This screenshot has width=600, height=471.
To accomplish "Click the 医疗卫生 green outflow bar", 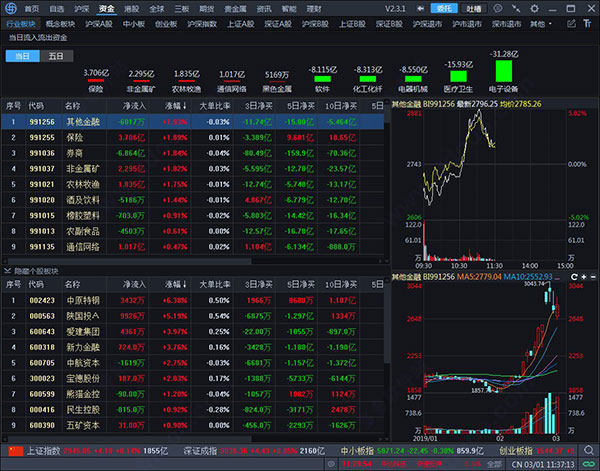I will tap(458, 76).
